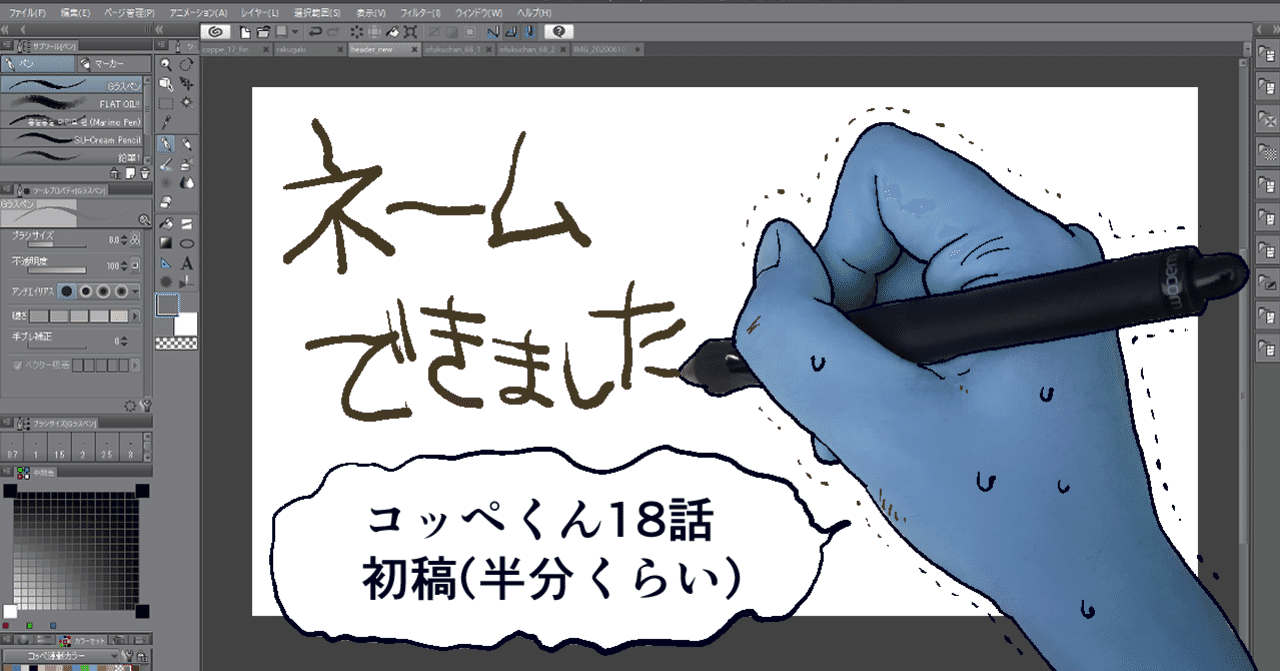Click the ブラシサイズ slider bar
Viewport: 1280px width, 671px height.
57,245
